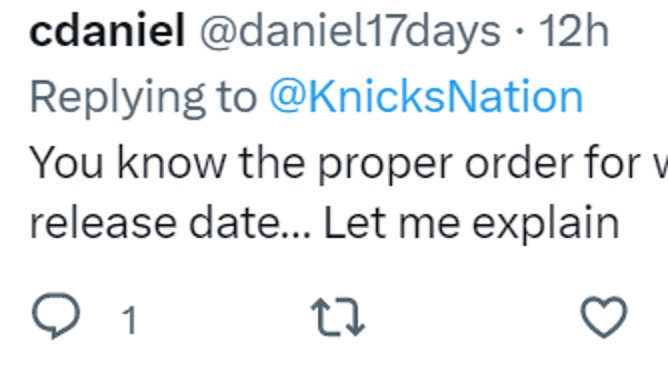Click the 'Replying to' label
Screen dimensions: 668x376
point(143,98)
